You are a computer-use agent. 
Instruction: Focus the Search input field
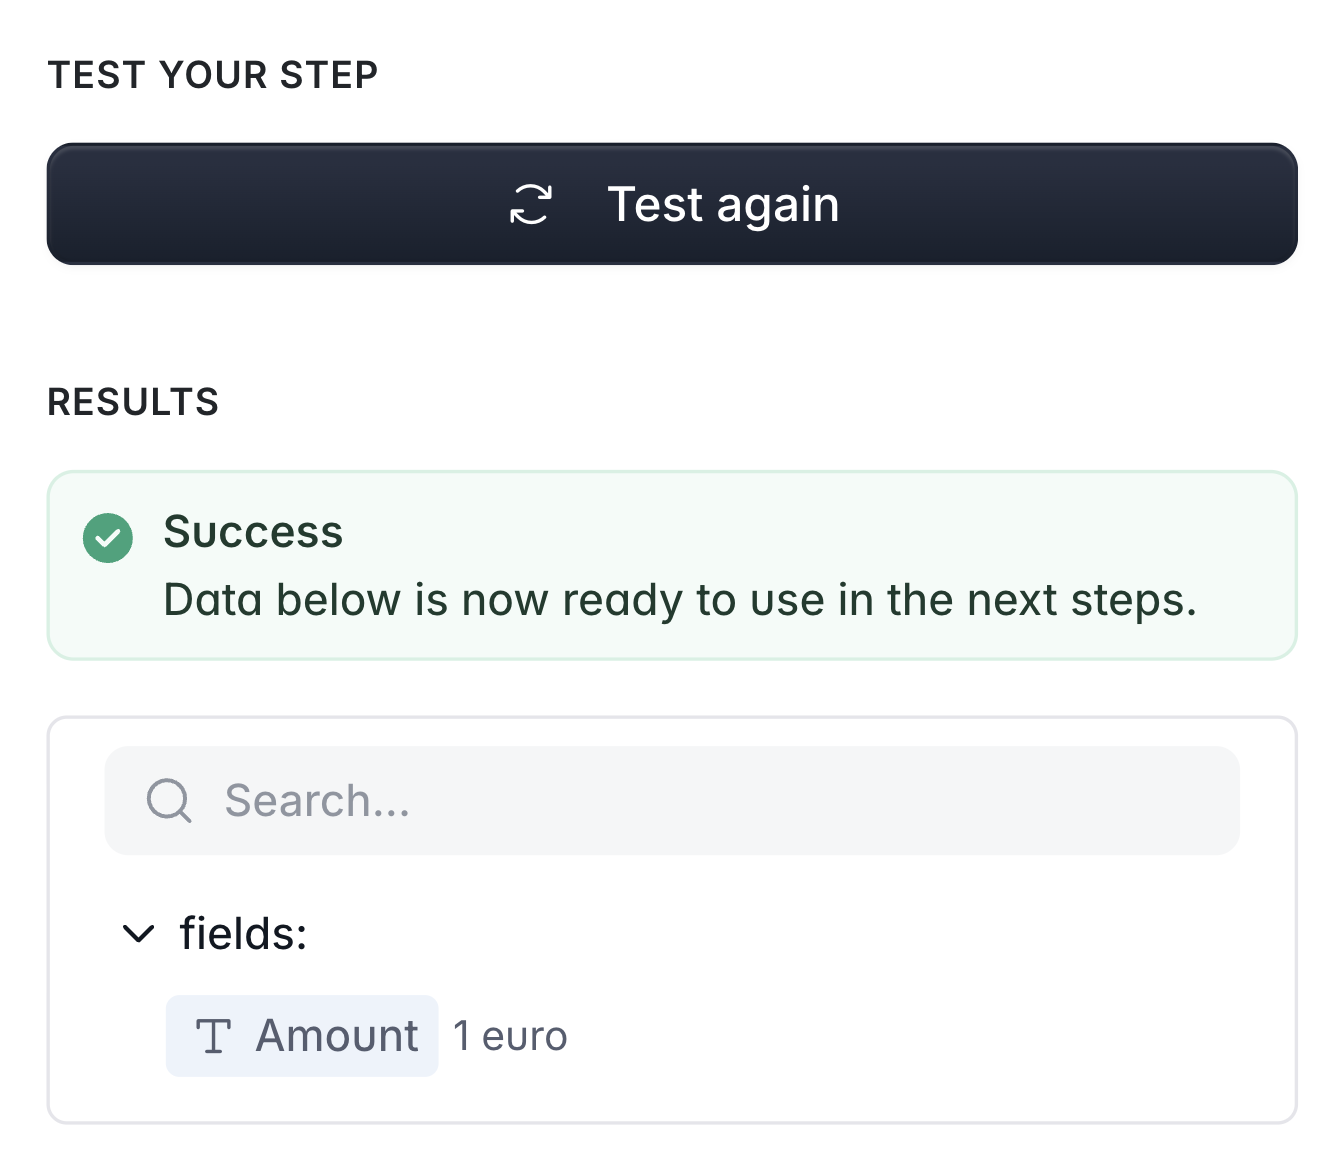click(x=700, y=800)
